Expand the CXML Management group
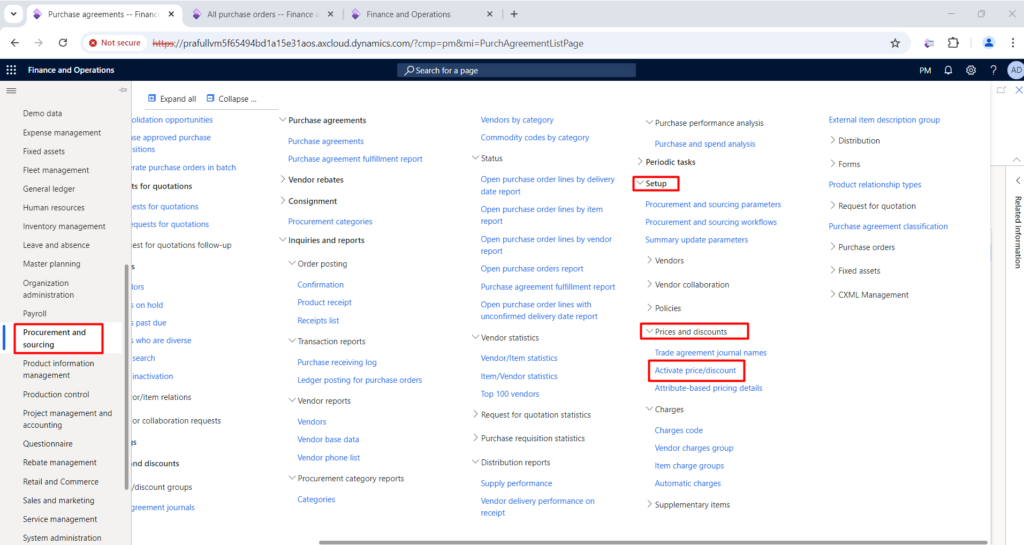This screenshot has width=1024, height=545. (x=833, y=294)
